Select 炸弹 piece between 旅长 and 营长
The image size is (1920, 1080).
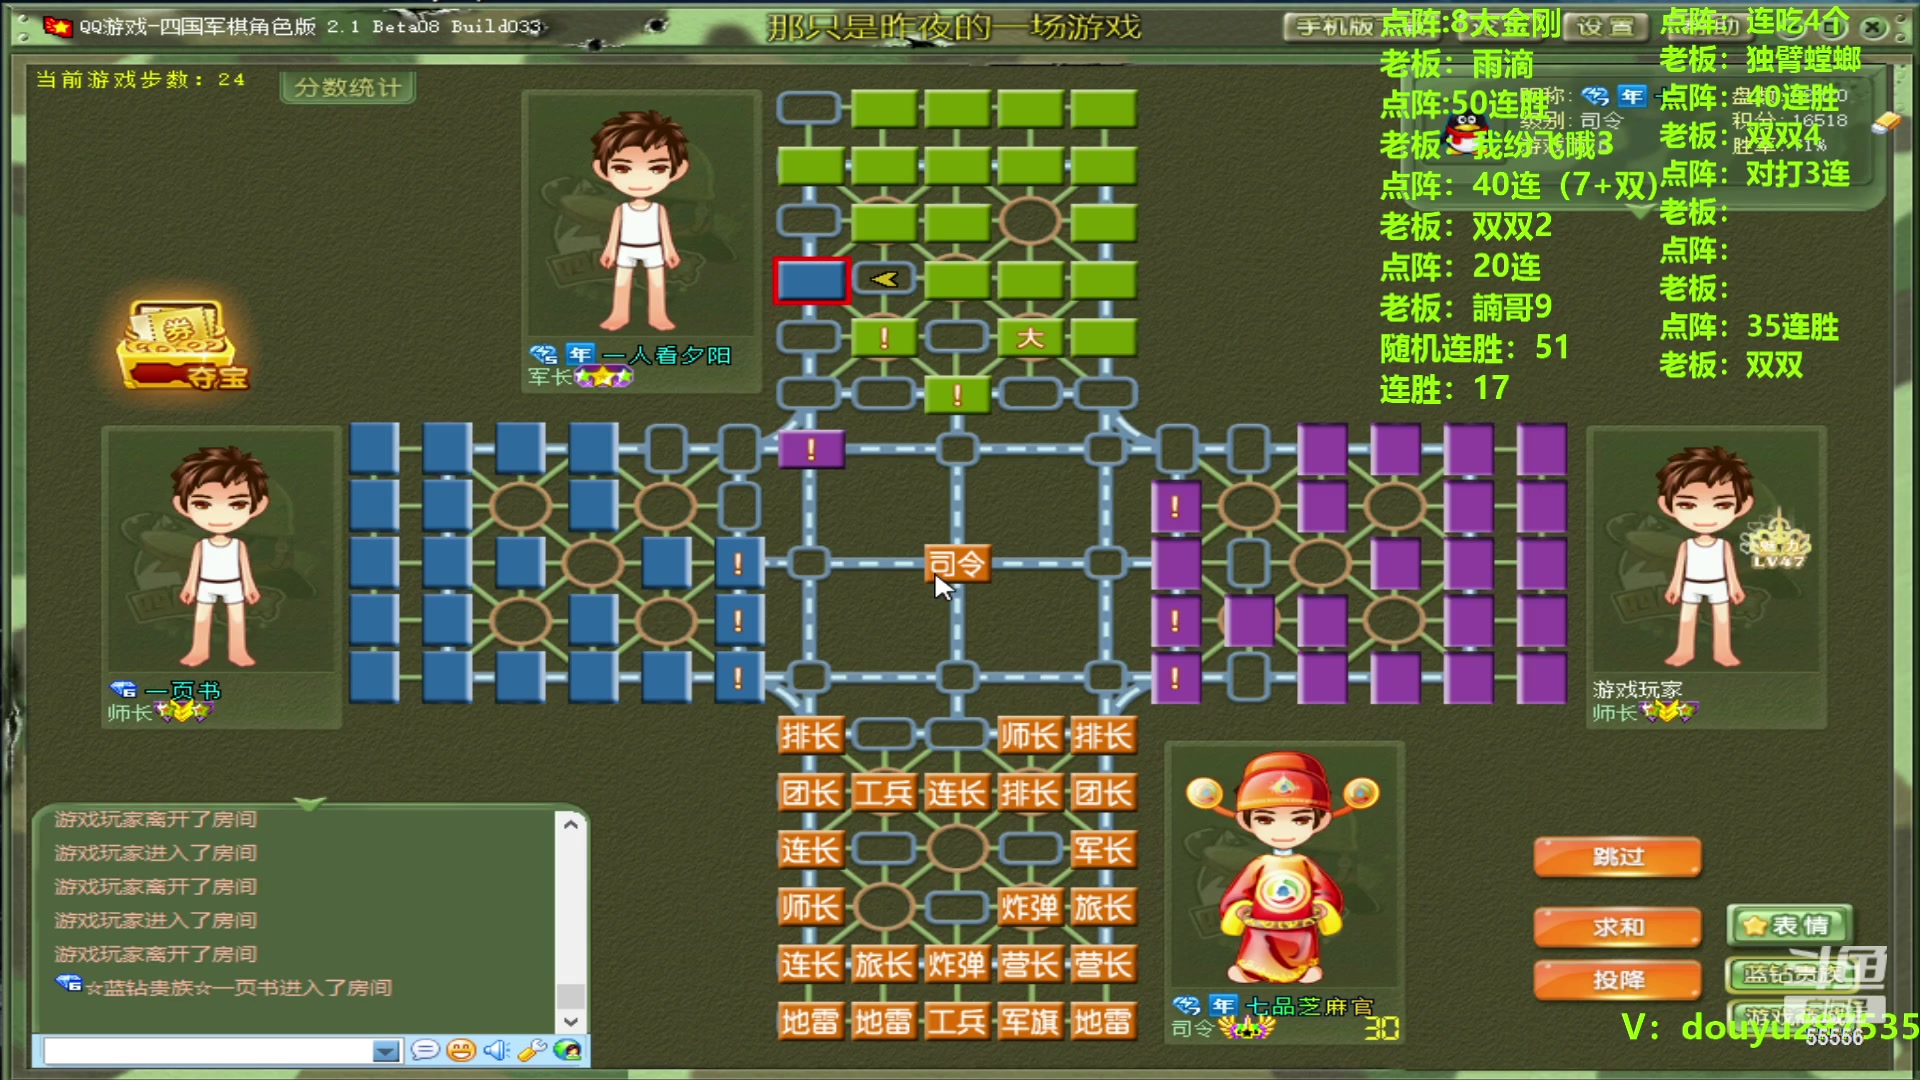957,965
